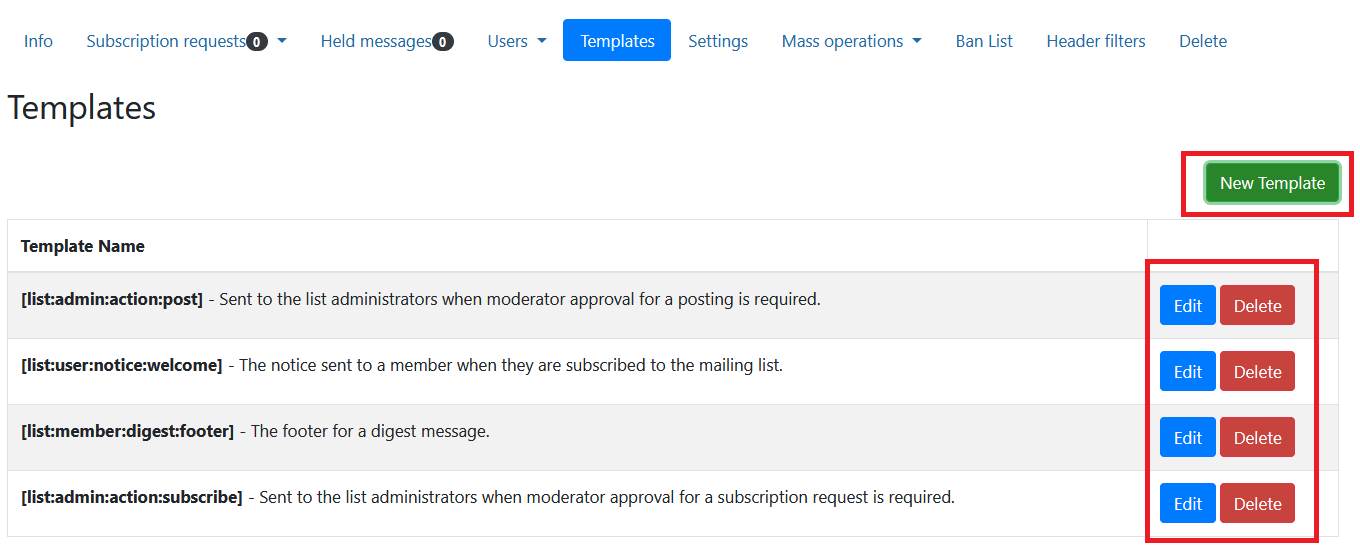The width and height of the screenshot is (1360, 558).
Task: Edit the list:admin:action:subscribe template
Action: [x=1187, y=504]
